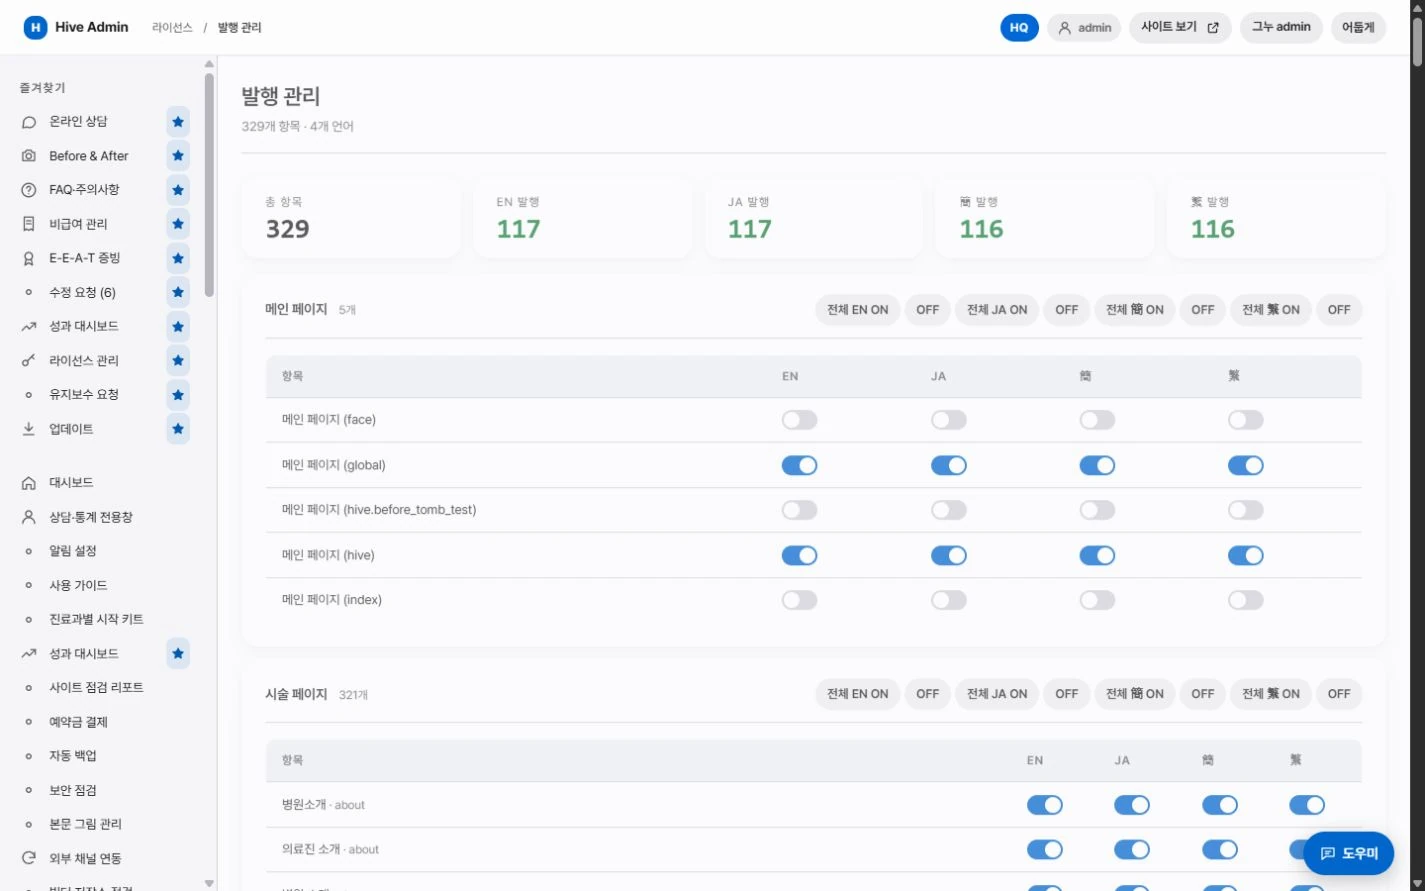Click the star beside 수정 요청 (6)
This screenshot has width=1425, height=891.
[178, 292]
